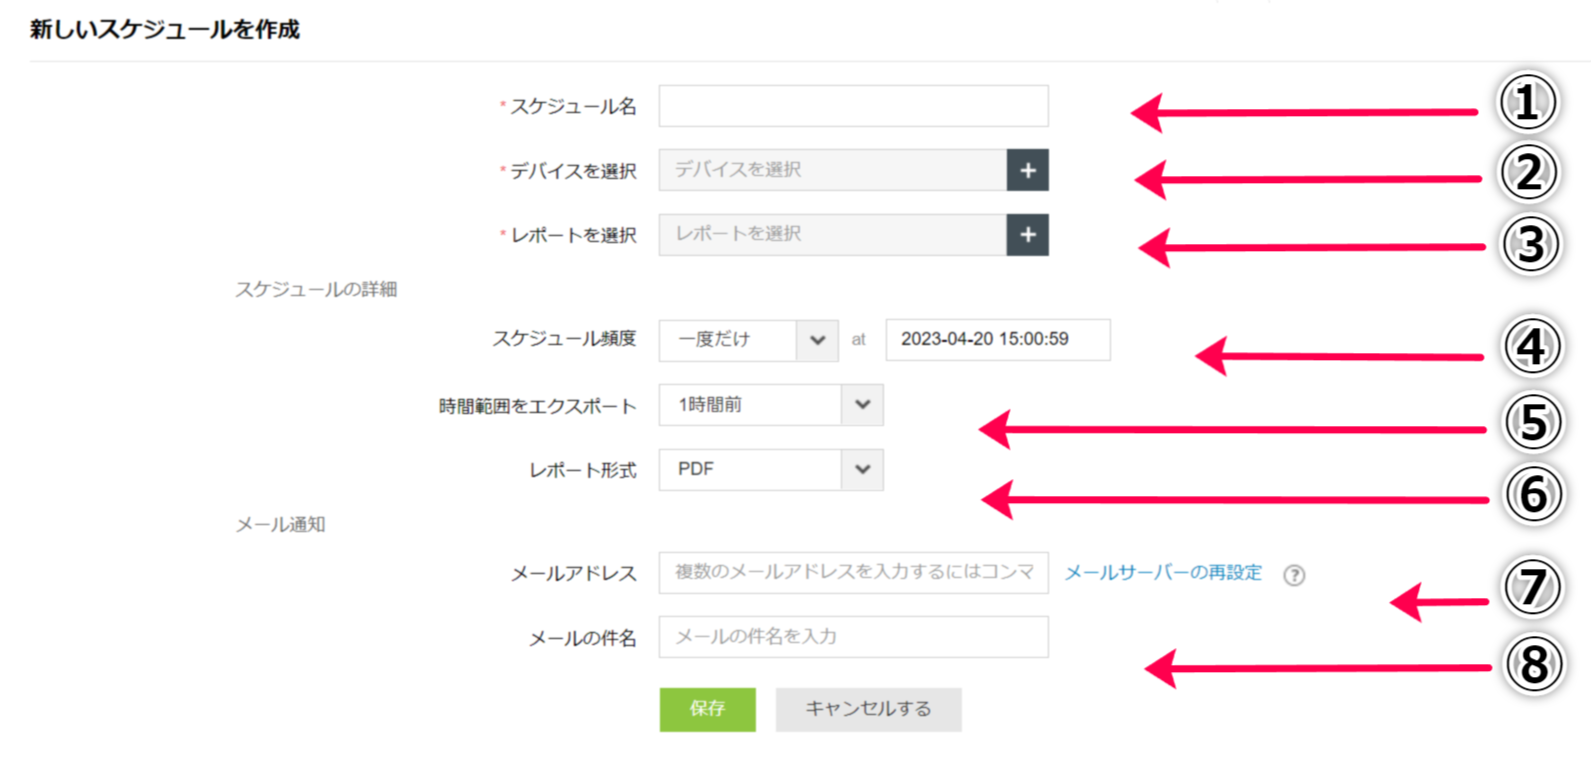This screenshot has height=772, width=1591.
Task: Open the スケジュール頻度 dropdown
Action: click(x=748, y=340)
